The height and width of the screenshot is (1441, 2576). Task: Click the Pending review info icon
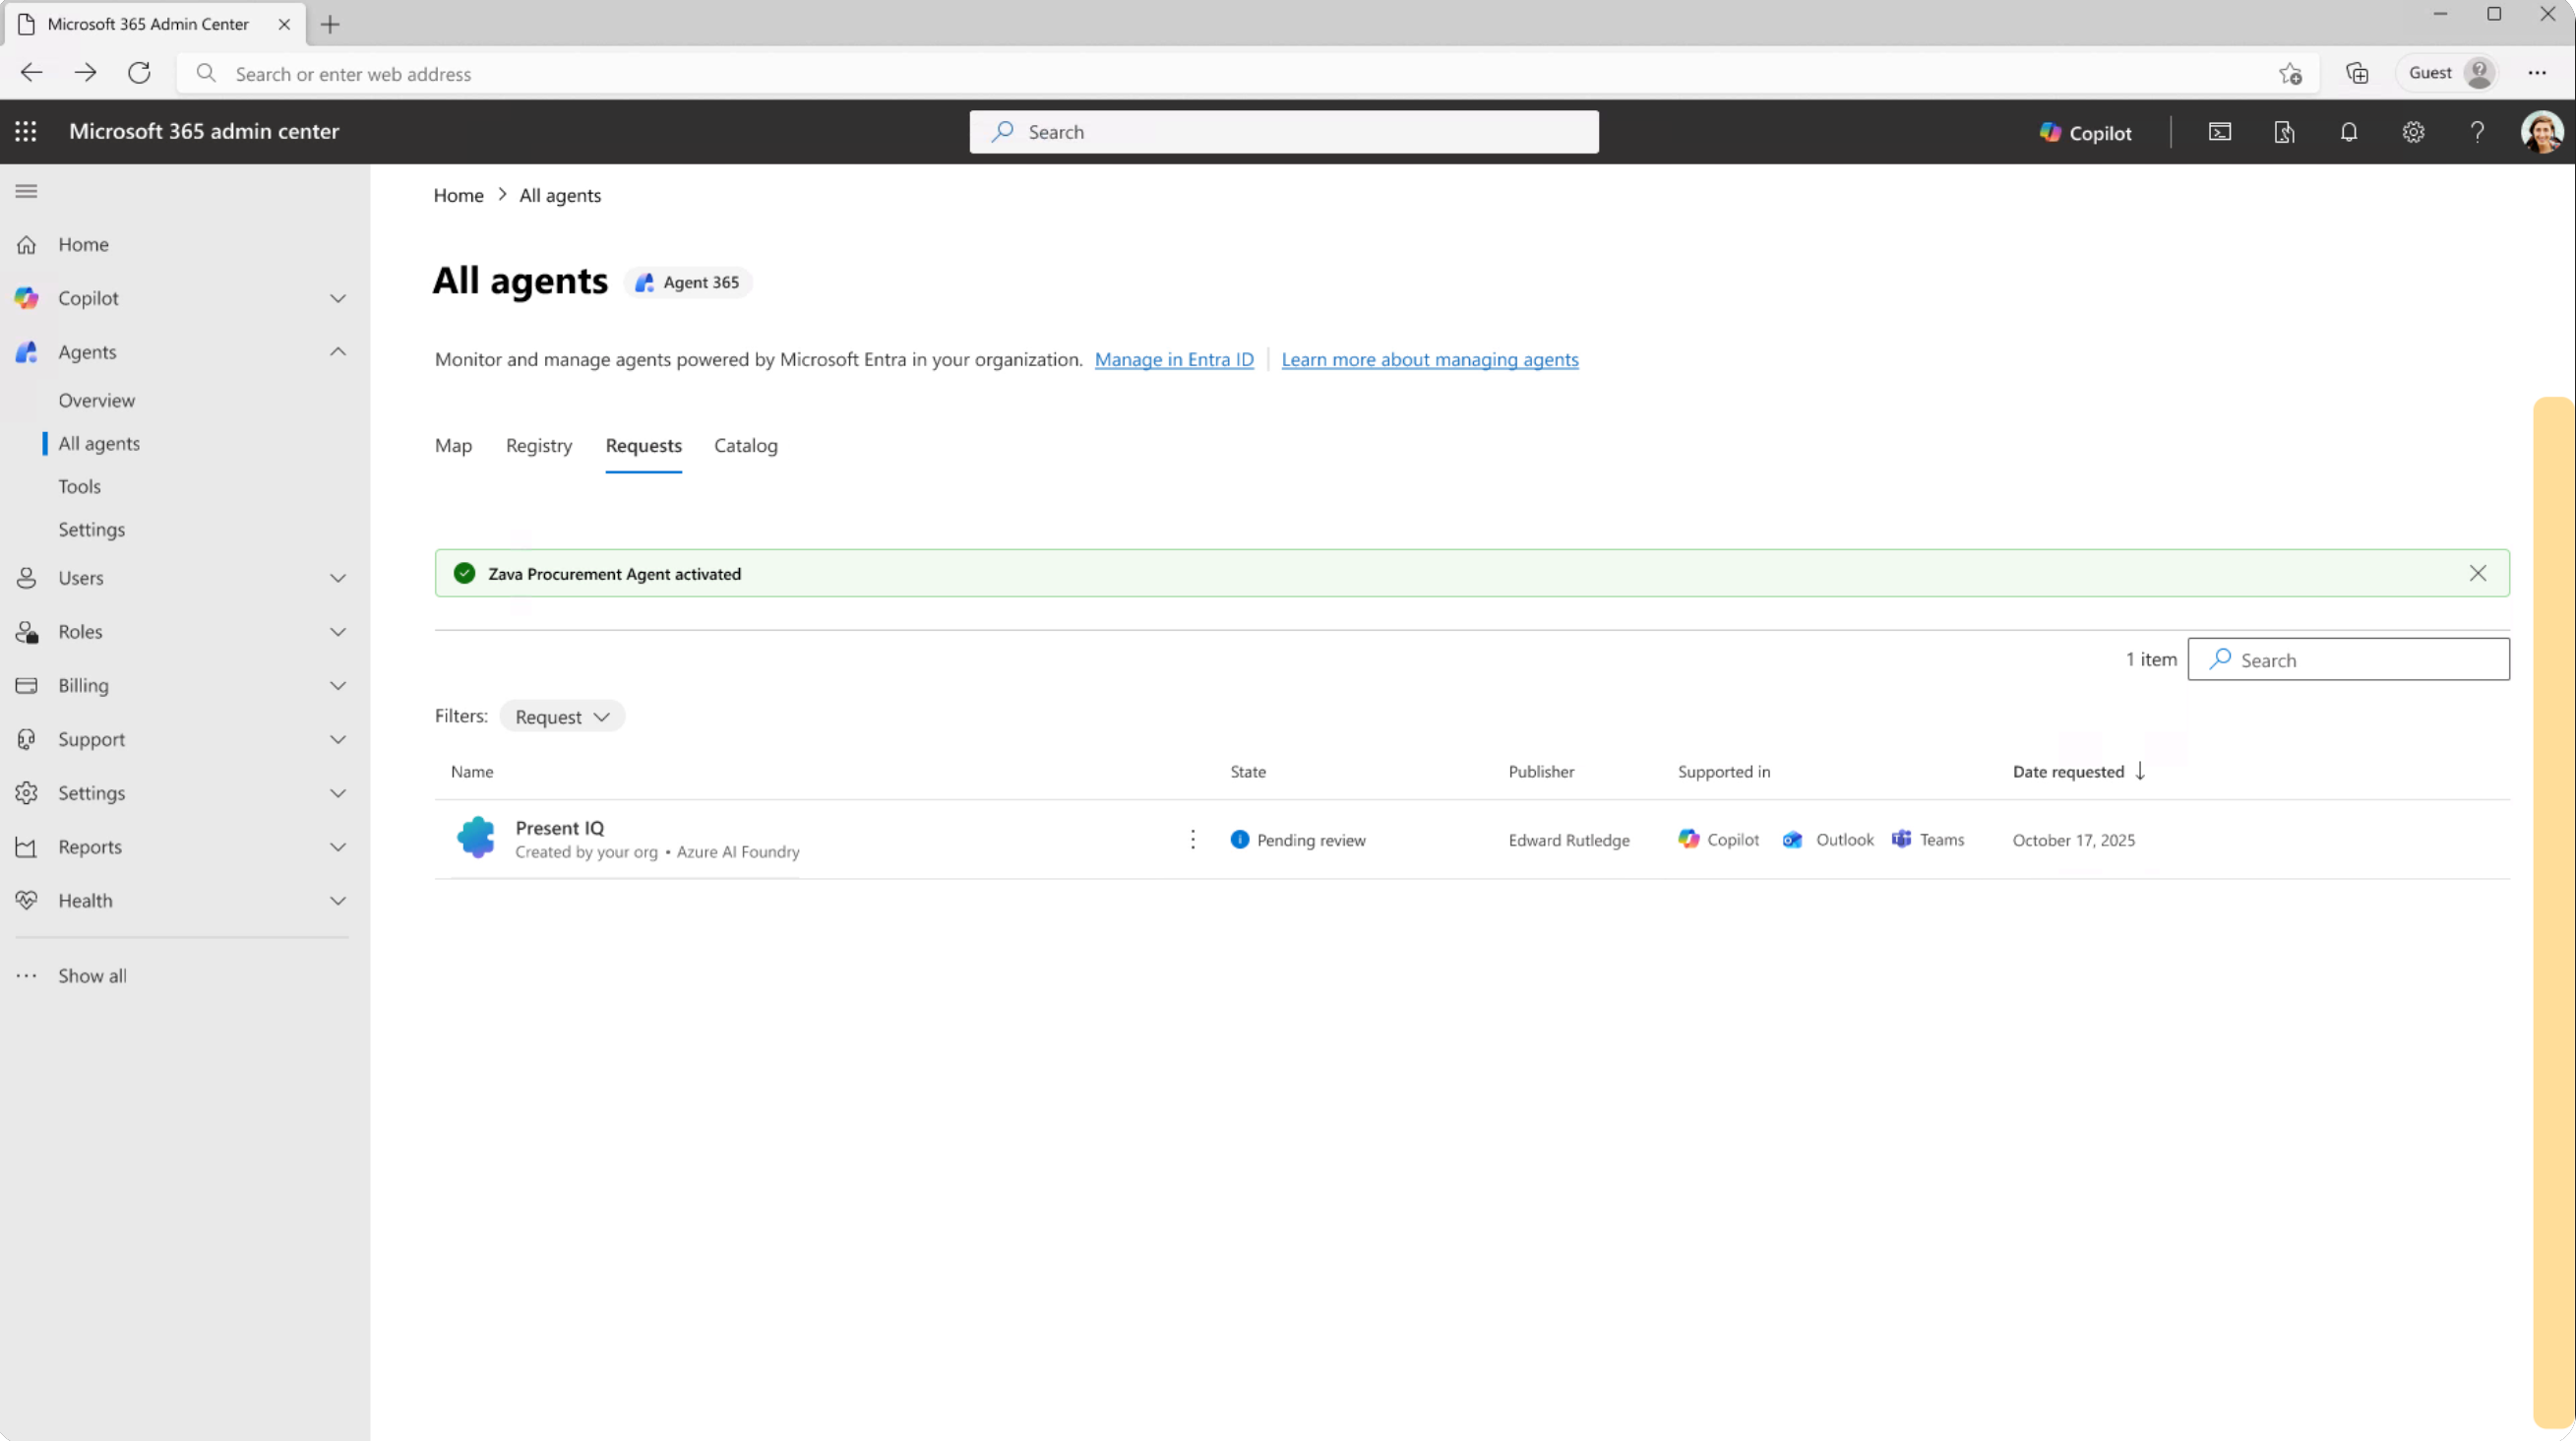click(1240, 840)
